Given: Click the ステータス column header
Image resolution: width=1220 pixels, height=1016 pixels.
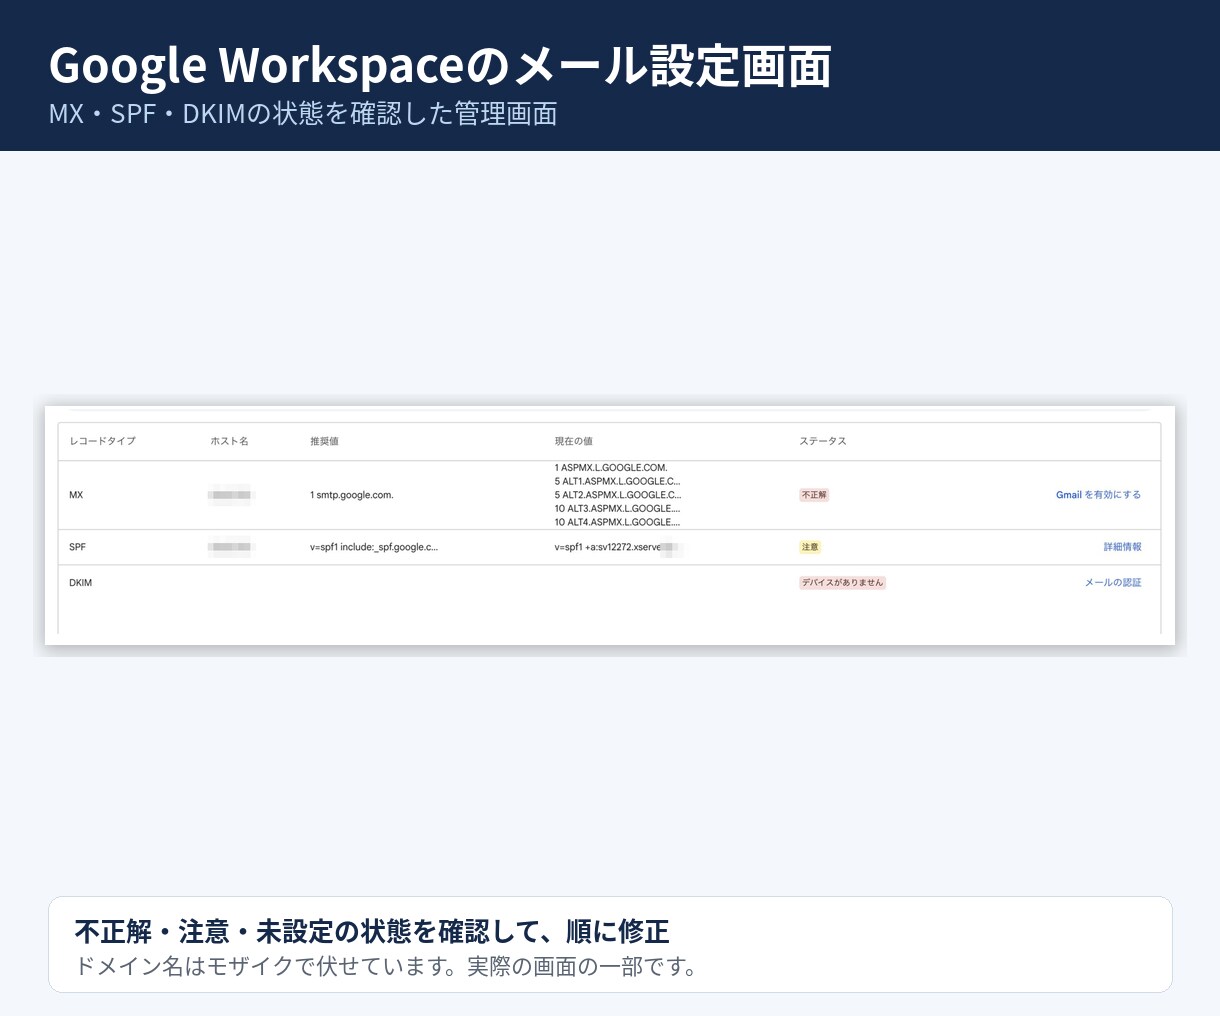Looking at the screenshot, I should (822, 441).
